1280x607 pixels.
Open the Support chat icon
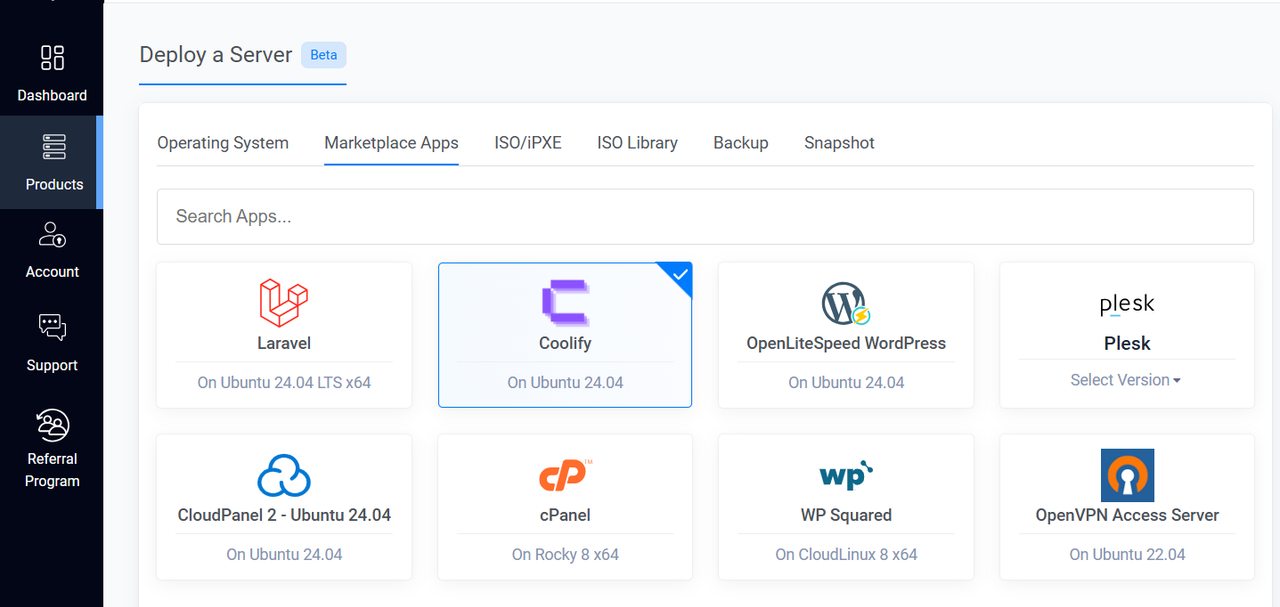pyautogui.click(x=52, y=328)
